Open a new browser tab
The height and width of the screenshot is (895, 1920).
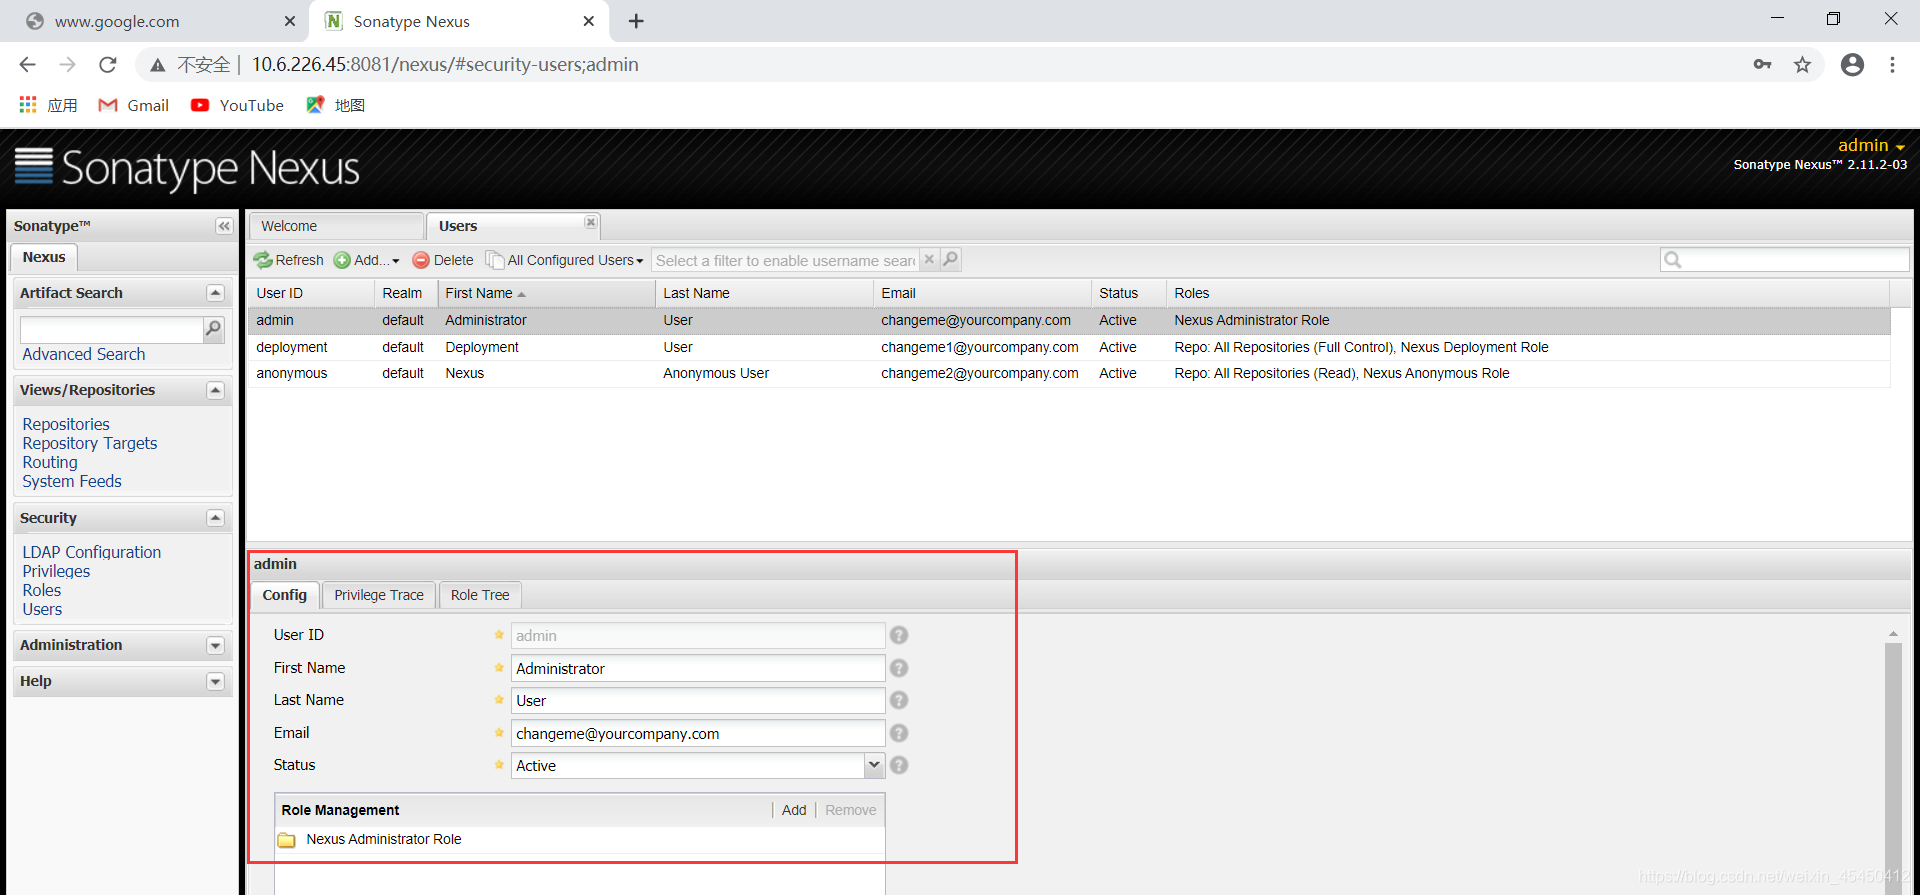[x=636, y=21]
